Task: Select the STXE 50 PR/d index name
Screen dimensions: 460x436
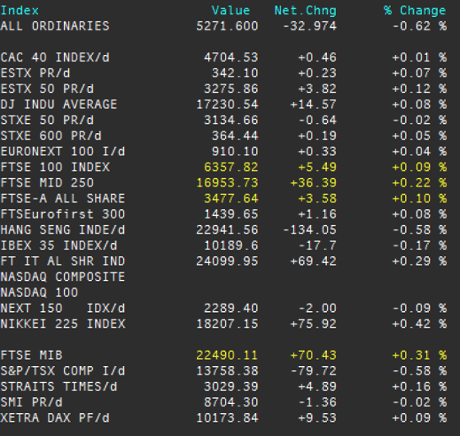Action: [x=47, y=120]
